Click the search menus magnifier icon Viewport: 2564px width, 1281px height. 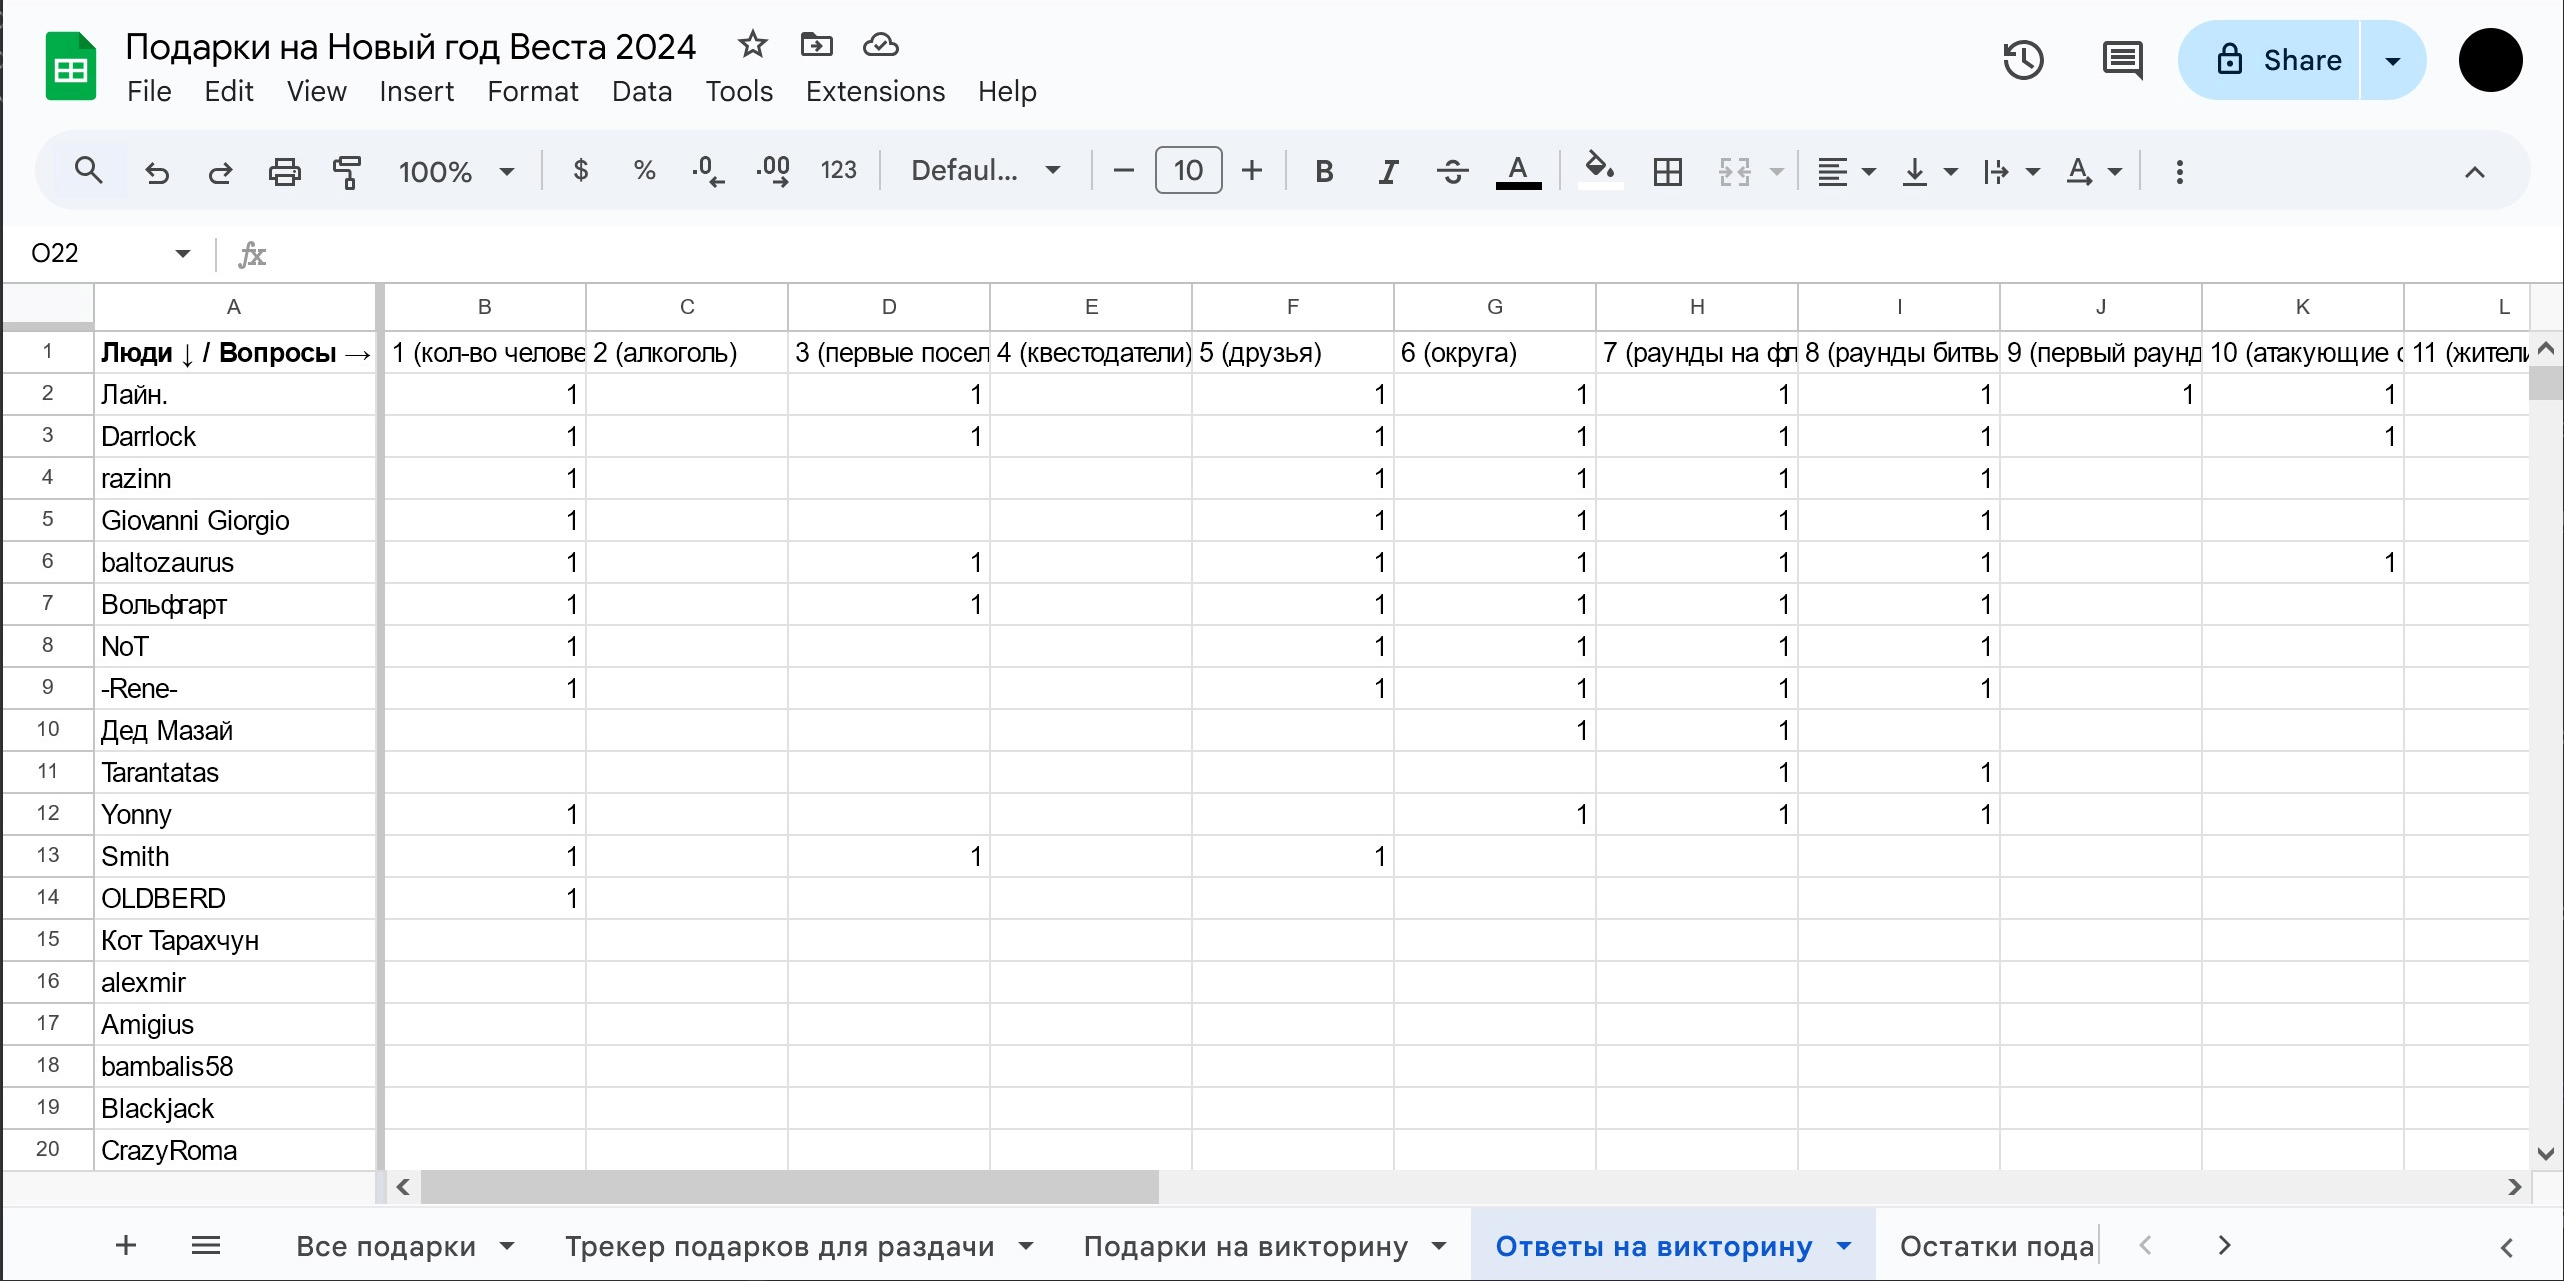(88, 171)
